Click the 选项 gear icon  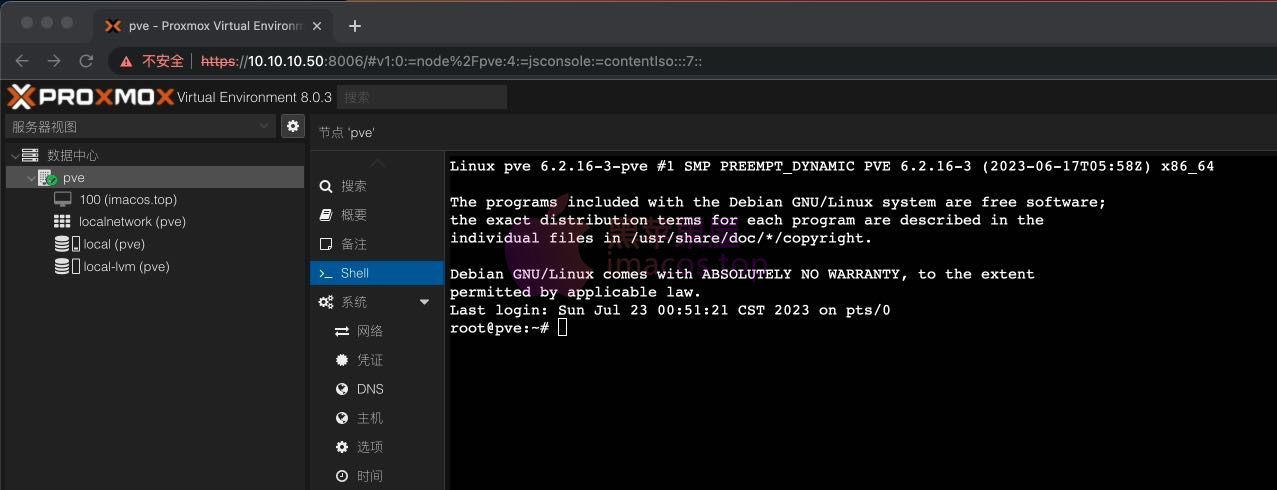(x=342, y=447)
